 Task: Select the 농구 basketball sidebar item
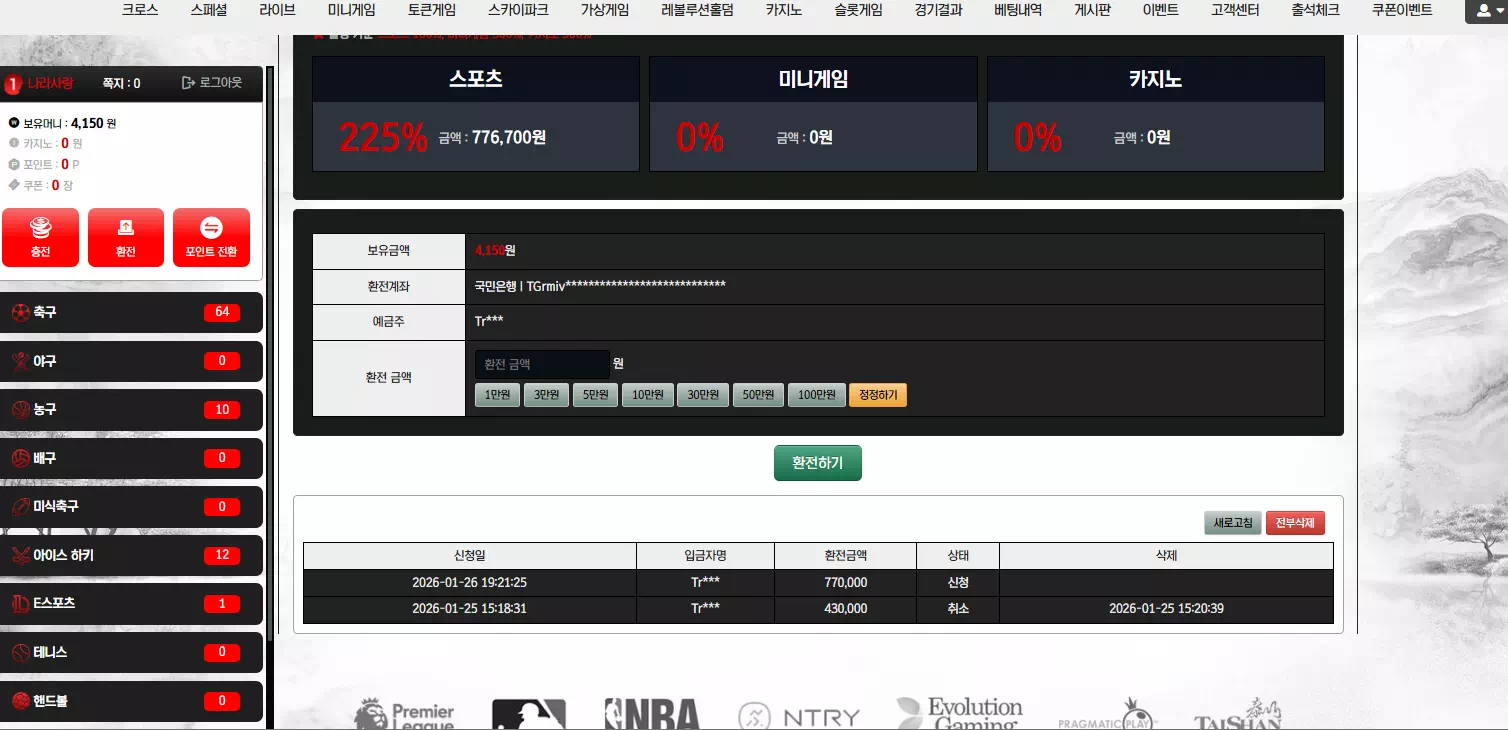tap(131, 409)
